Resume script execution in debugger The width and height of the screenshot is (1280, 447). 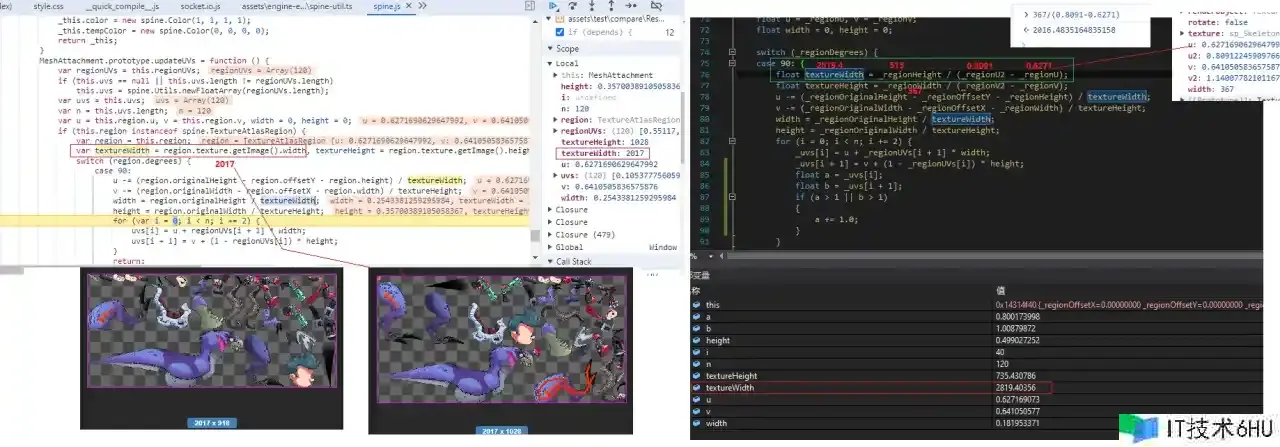click(x=553, y=6)
